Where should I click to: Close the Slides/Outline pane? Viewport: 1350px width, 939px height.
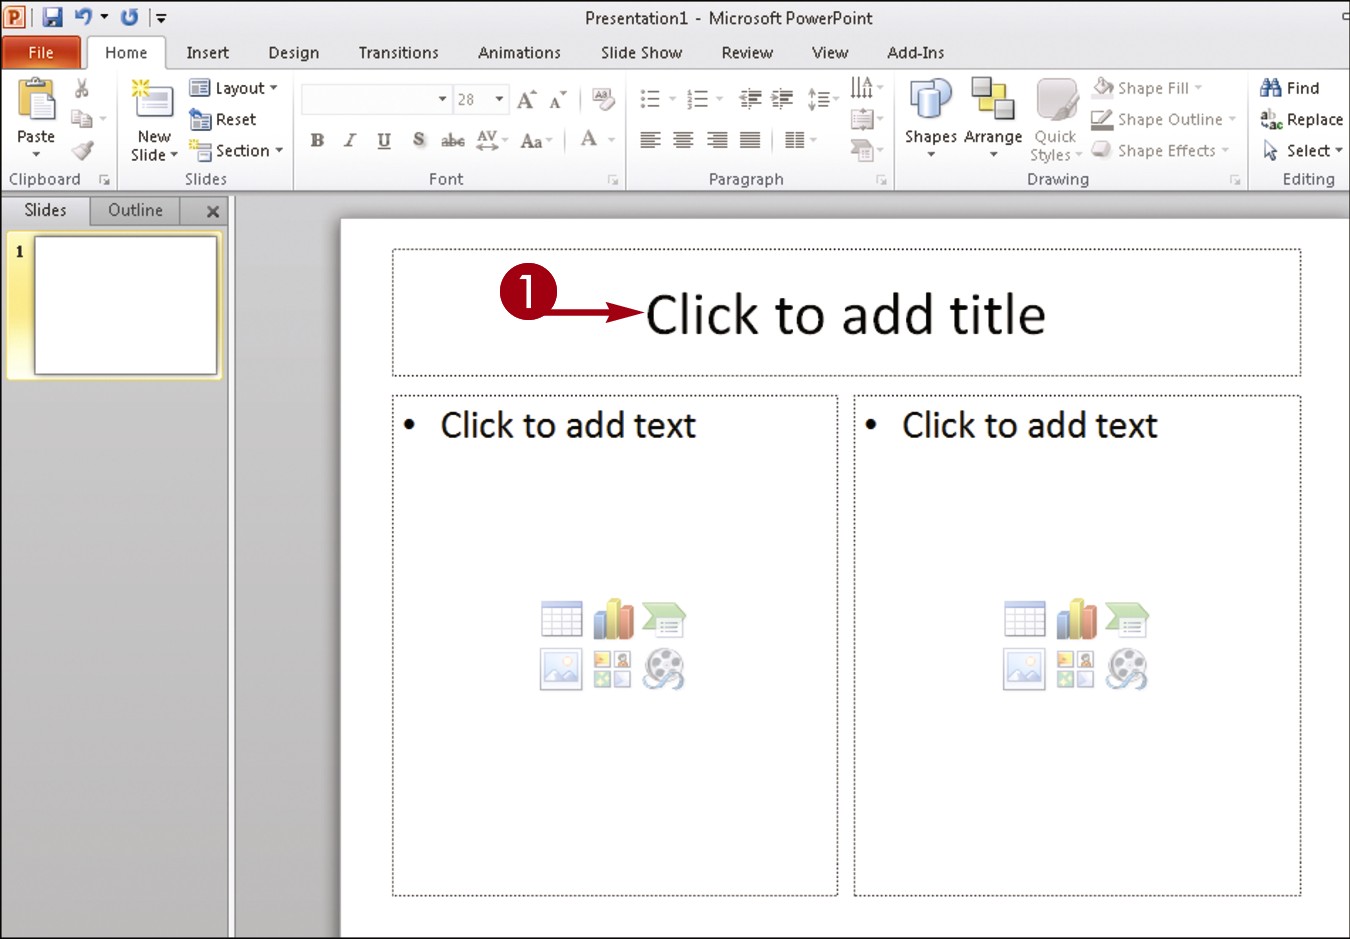point(212,212)
